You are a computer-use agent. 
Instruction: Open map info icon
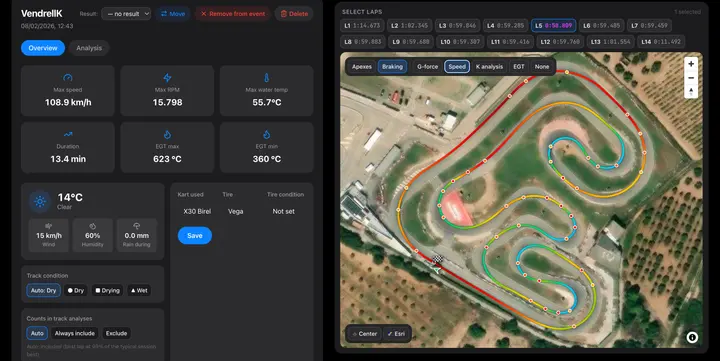pyautogui.click(x=692, y=338)
